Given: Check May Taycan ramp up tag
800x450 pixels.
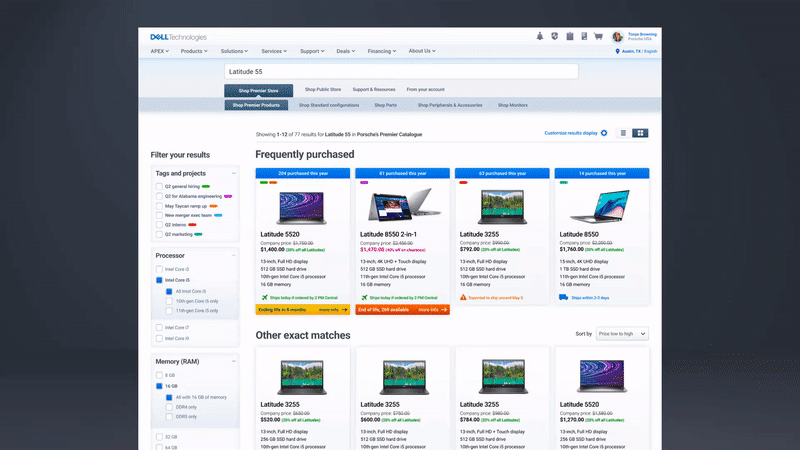Looking at the screenshot, I should click(x=159, y=206).
